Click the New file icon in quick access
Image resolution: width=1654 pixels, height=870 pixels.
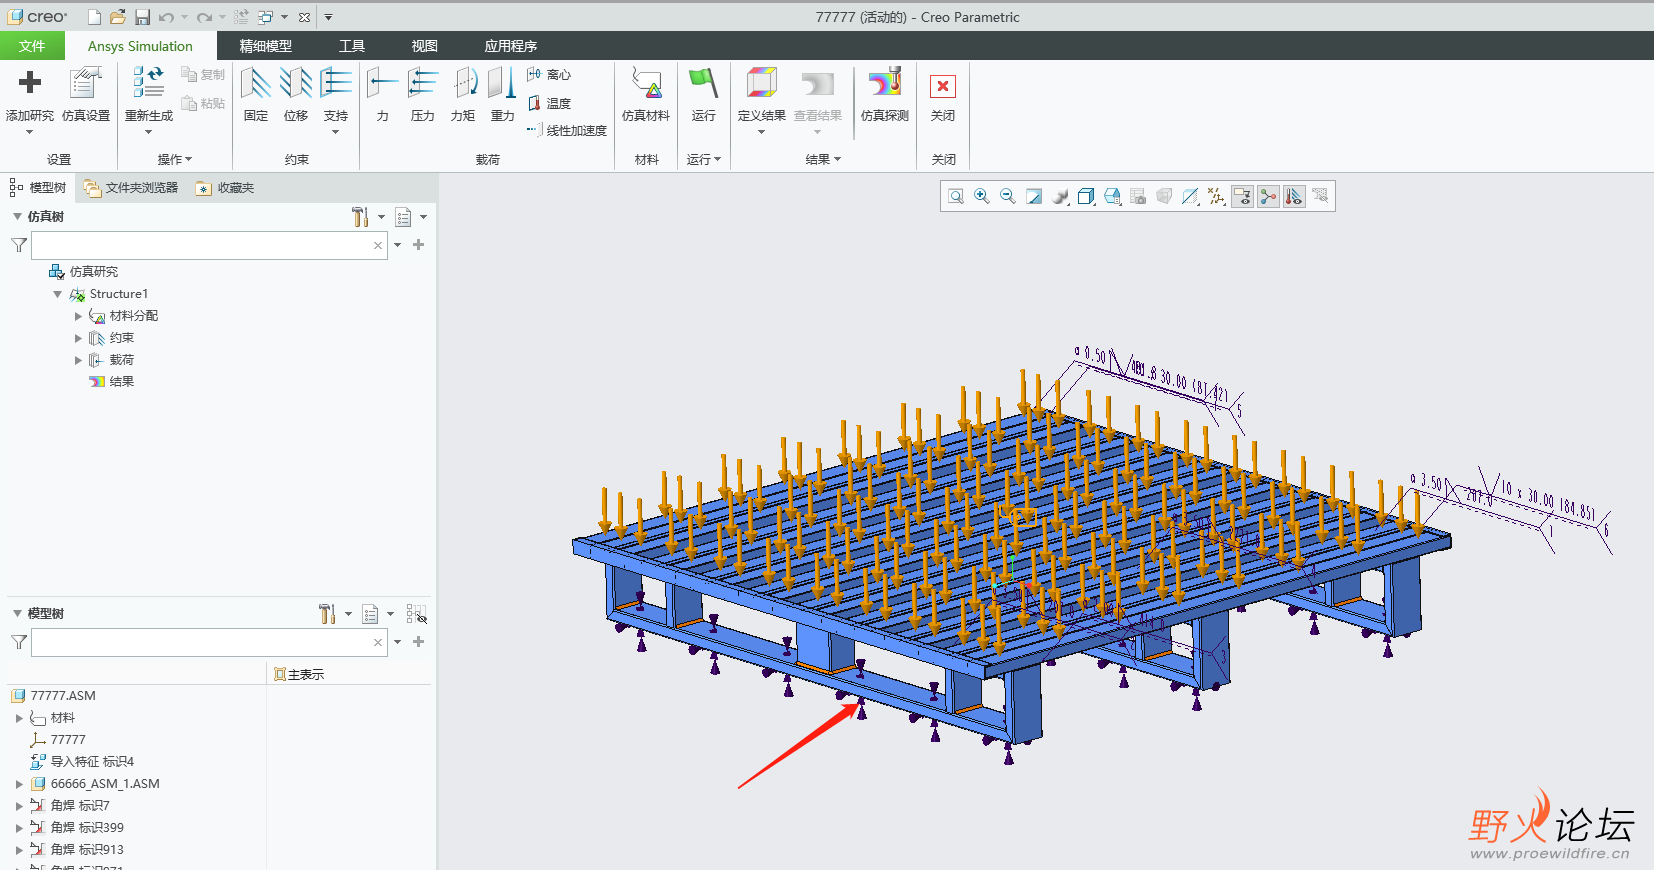(x=94, y=17)
